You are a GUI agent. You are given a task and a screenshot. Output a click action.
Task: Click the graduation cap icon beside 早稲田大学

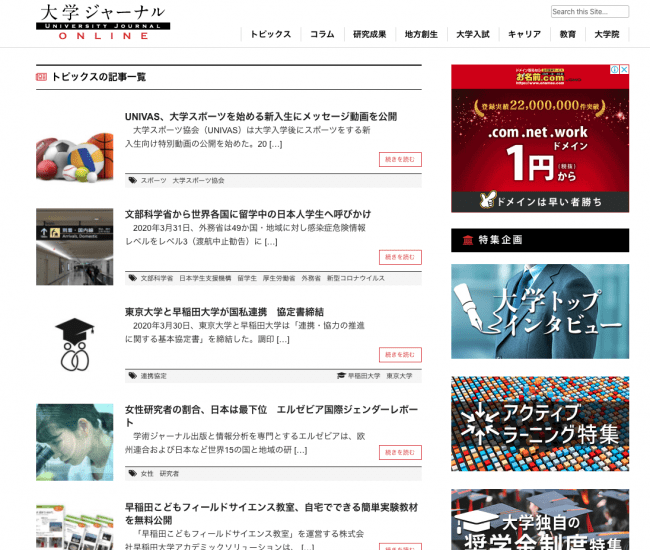point(341,376)
